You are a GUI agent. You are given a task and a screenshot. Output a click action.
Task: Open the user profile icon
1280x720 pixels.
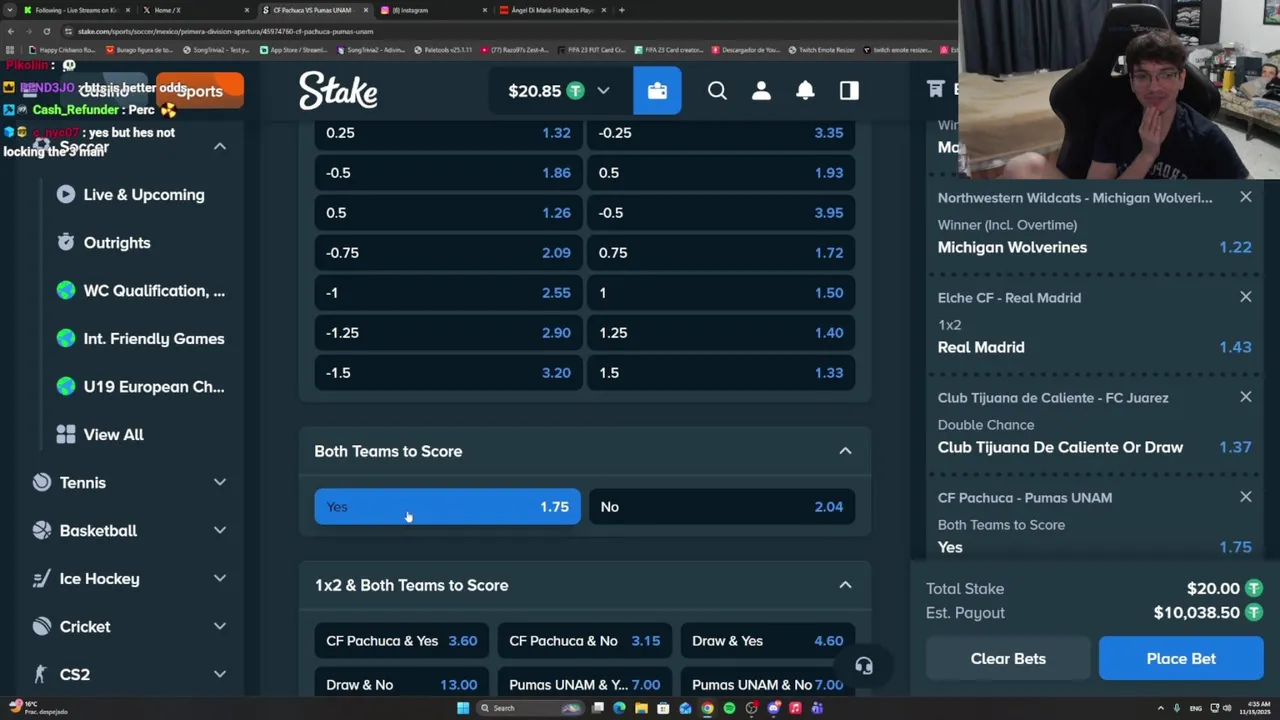(761, 91)
